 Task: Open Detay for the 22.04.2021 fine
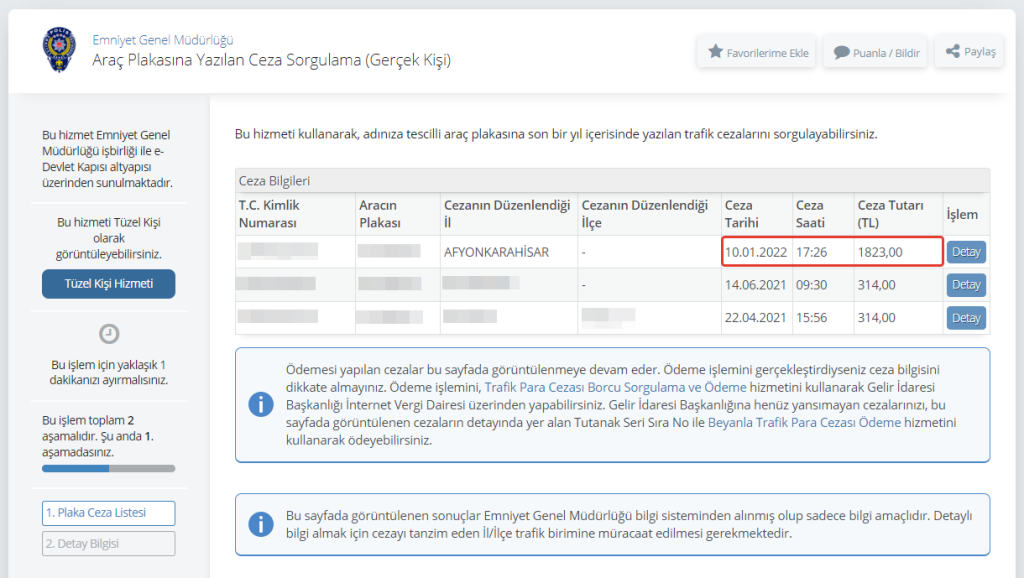coord(966,318)
